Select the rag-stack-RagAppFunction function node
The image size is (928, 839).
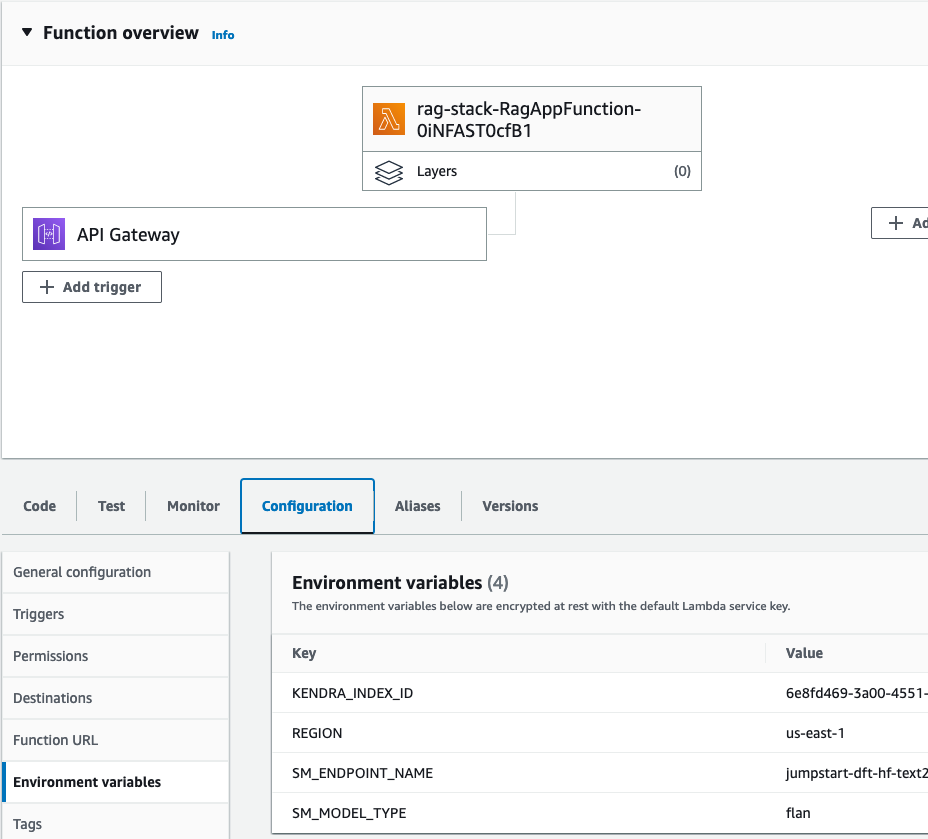point(531,118)
